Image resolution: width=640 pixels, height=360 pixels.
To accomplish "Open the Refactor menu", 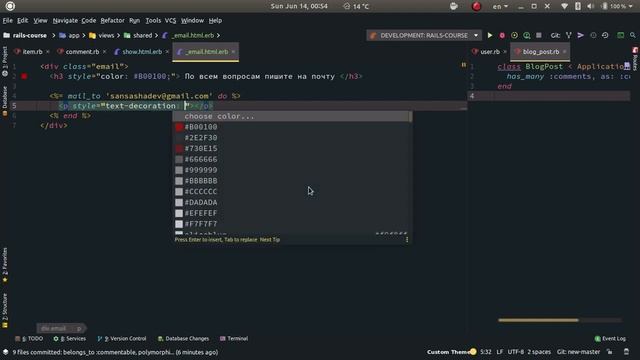I will (x=112, y=20).
